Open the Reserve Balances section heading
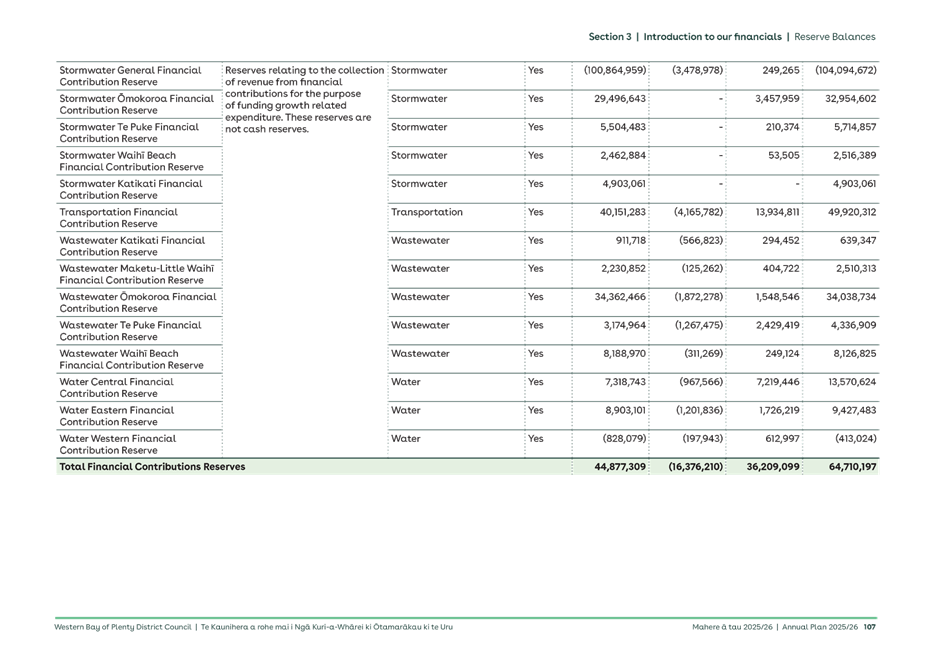This screenshot has width=931, height=664. [x=838, y=36]
